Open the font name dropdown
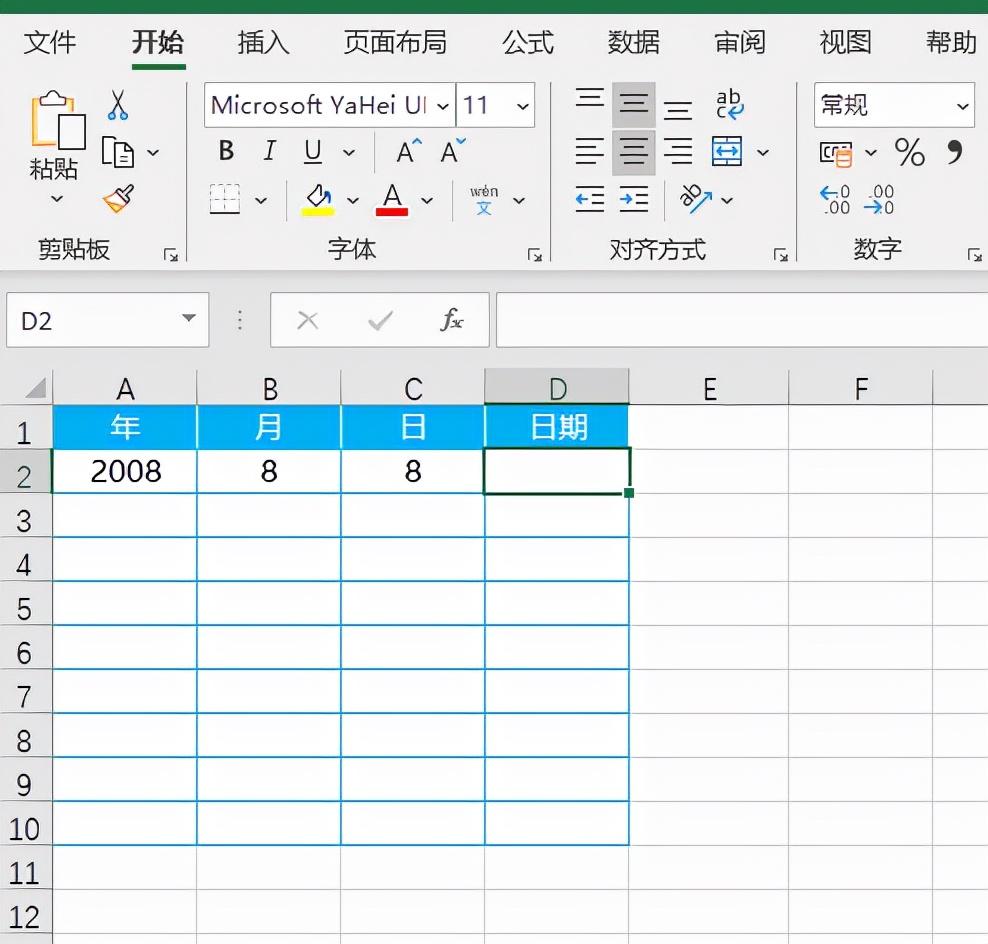The height and width of the screenshot is (944, 988). click(x=442, y=106)
